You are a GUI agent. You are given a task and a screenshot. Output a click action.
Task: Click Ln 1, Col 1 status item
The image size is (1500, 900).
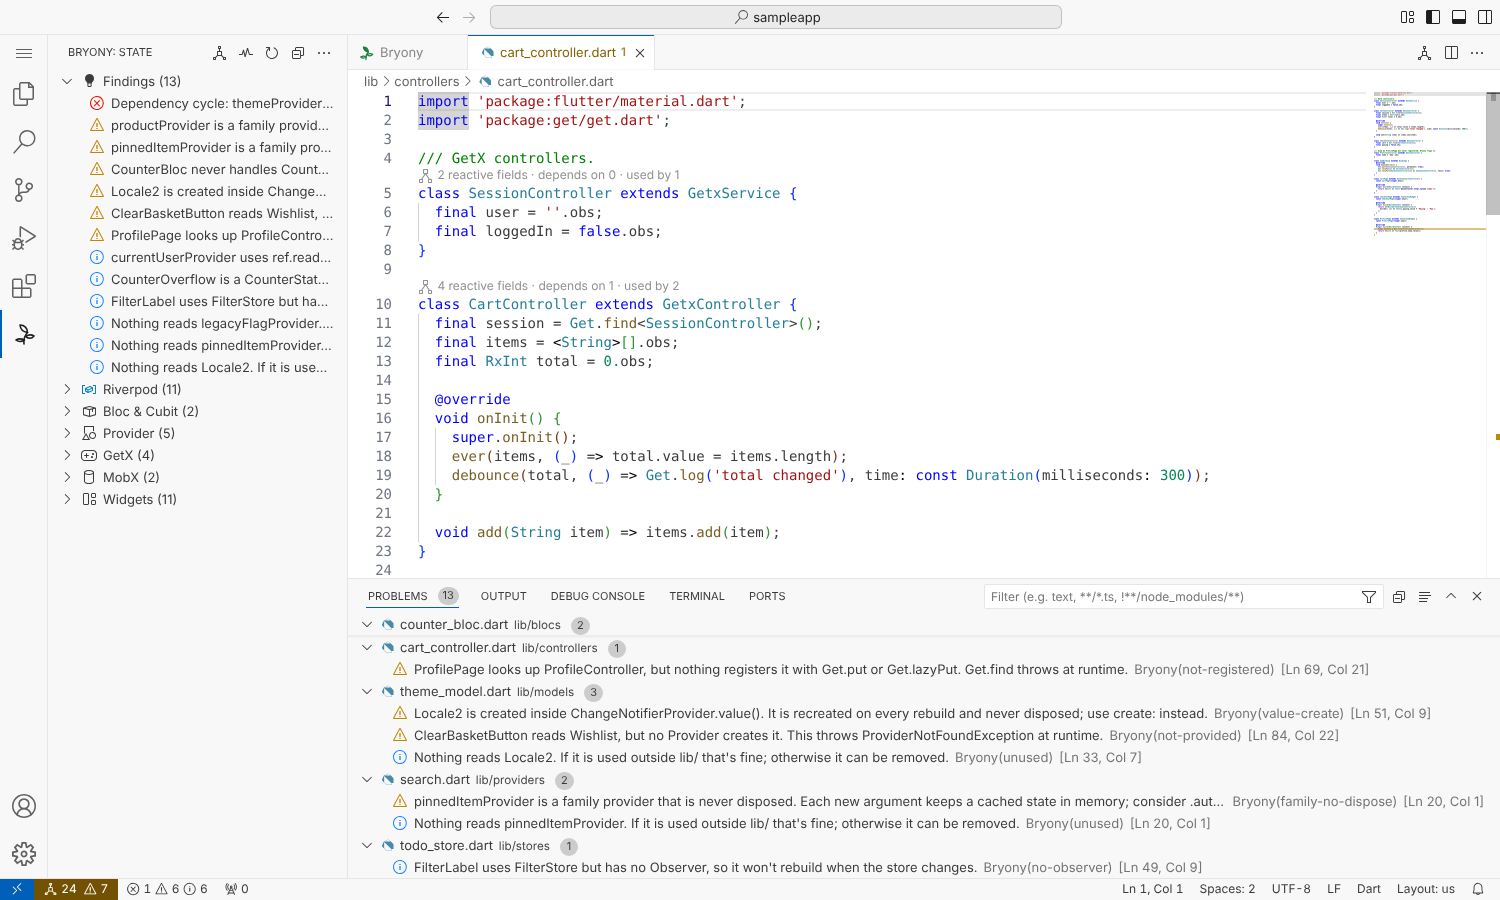(x=1152, y=889)
